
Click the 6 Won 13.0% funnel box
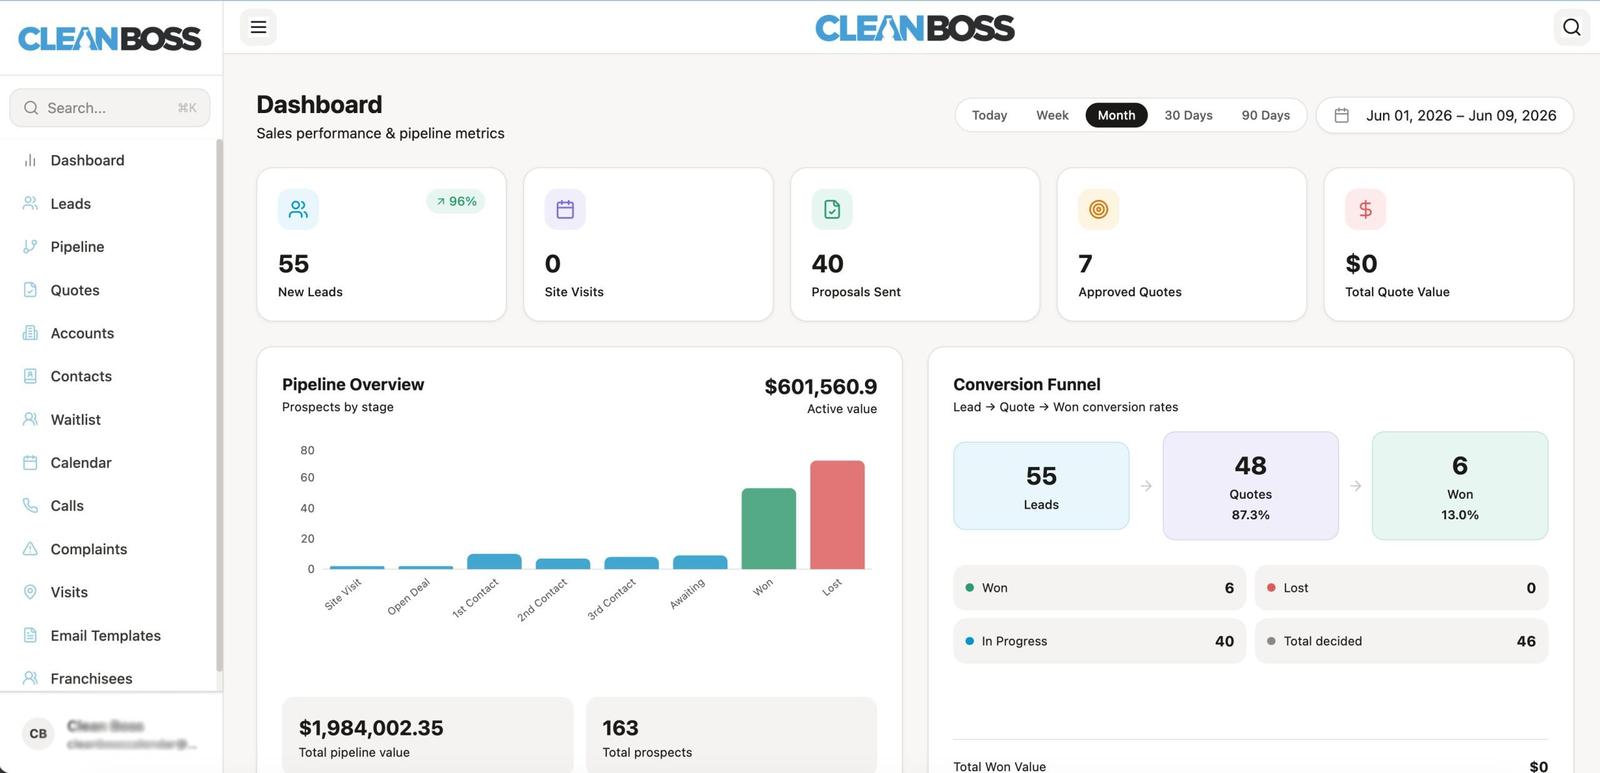coord(1460,486)
